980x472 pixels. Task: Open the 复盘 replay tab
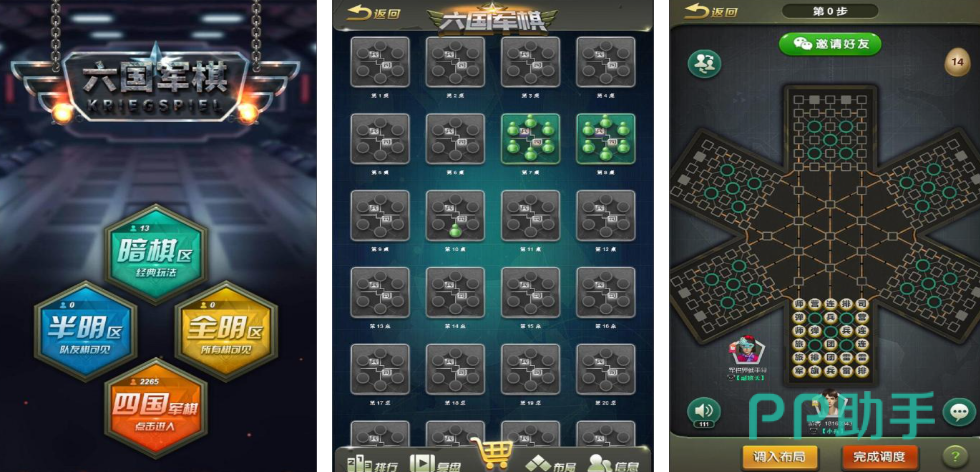pos(435,464)
